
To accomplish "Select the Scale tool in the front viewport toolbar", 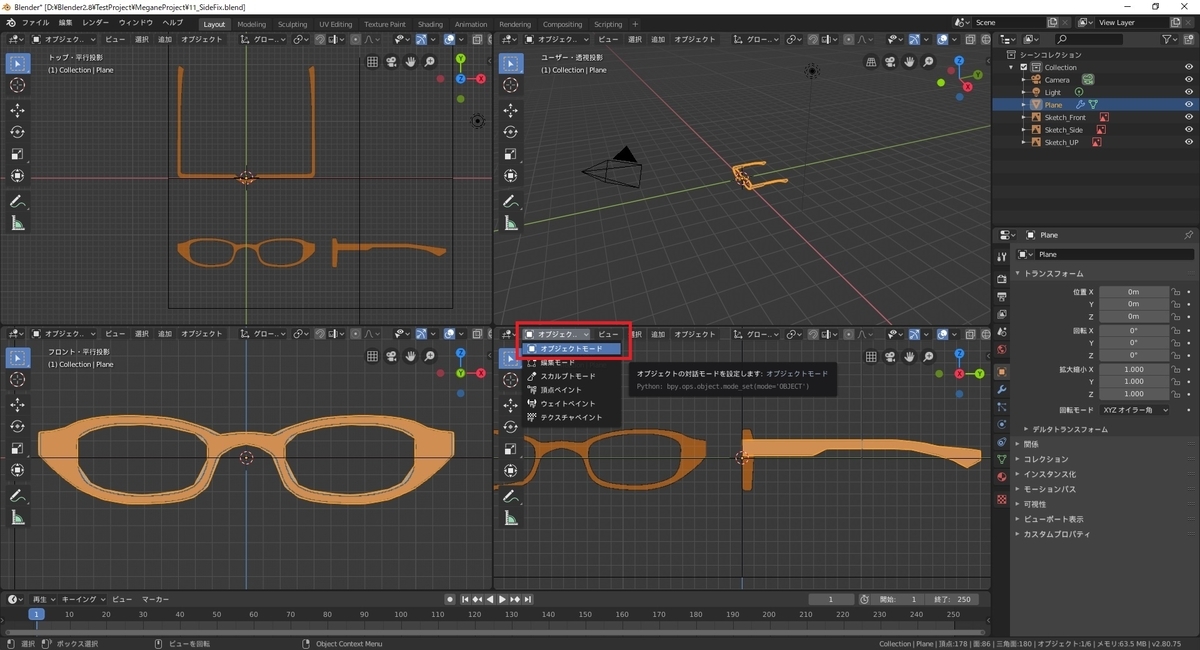I will (17, 448).
